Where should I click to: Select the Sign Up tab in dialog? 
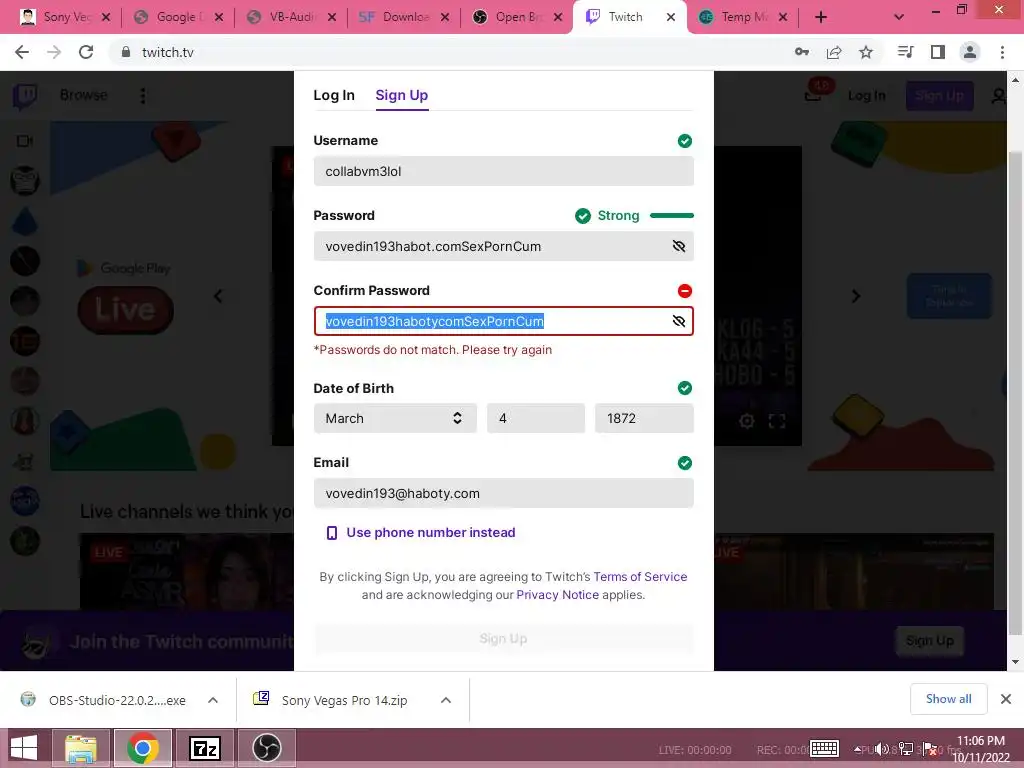pos(402,95)
